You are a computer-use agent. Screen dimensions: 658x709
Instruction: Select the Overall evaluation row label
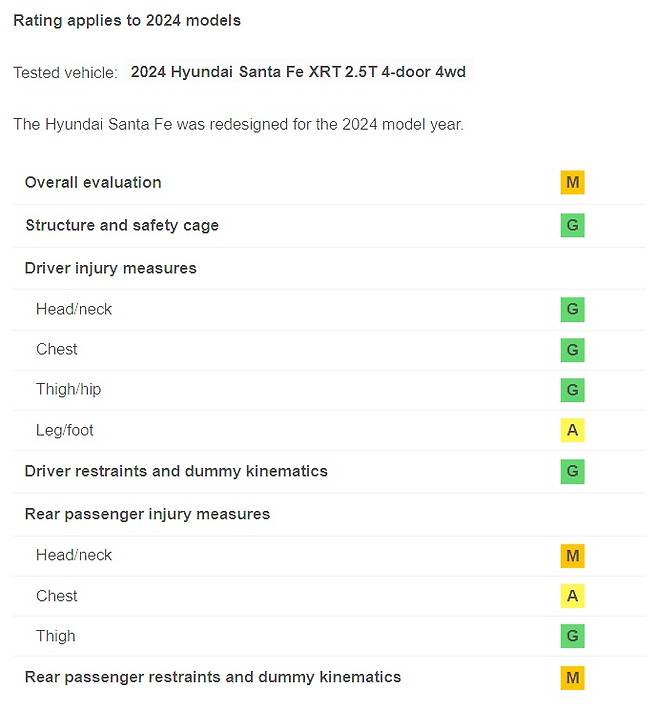coord(93,183)
